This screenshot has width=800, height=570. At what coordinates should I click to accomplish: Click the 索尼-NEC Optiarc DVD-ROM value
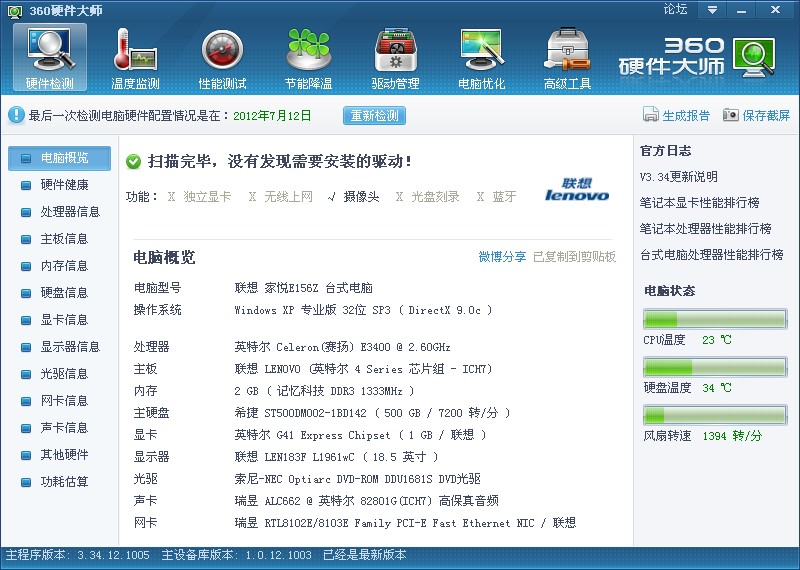point(358,479)
